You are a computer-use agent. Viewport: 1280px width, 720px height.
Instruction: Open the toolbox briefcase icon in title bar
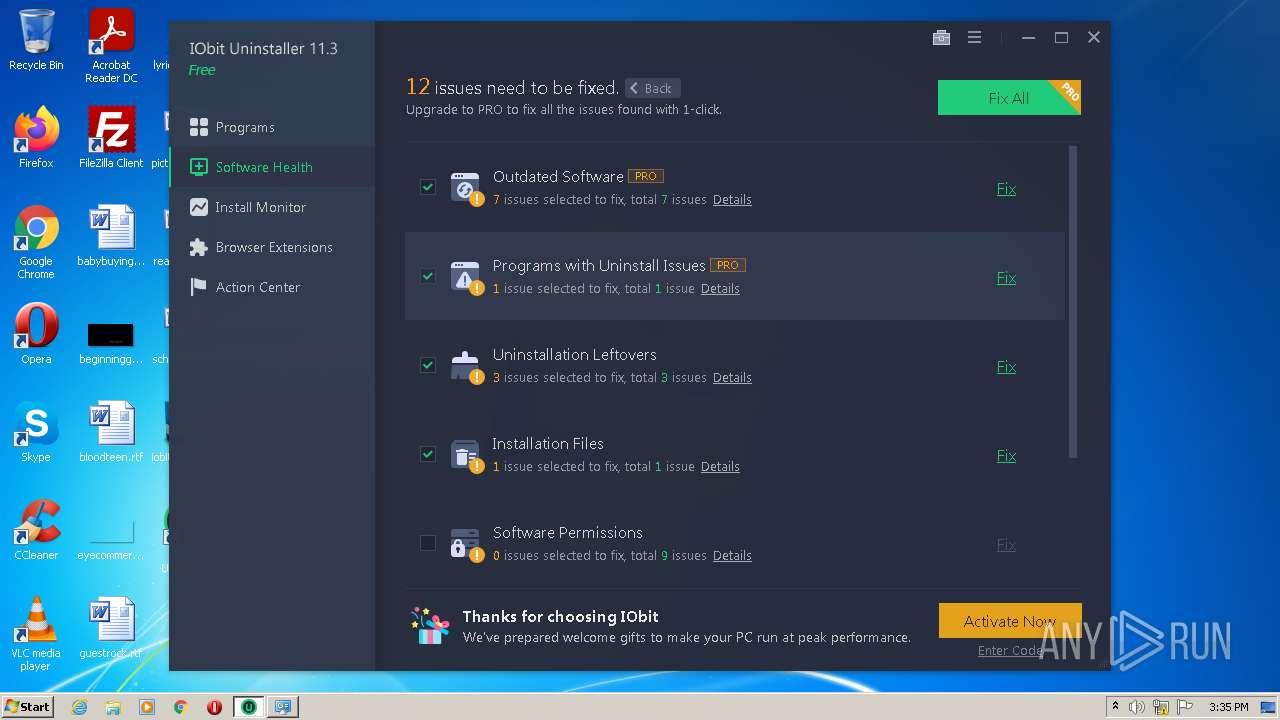click(941, 38)
